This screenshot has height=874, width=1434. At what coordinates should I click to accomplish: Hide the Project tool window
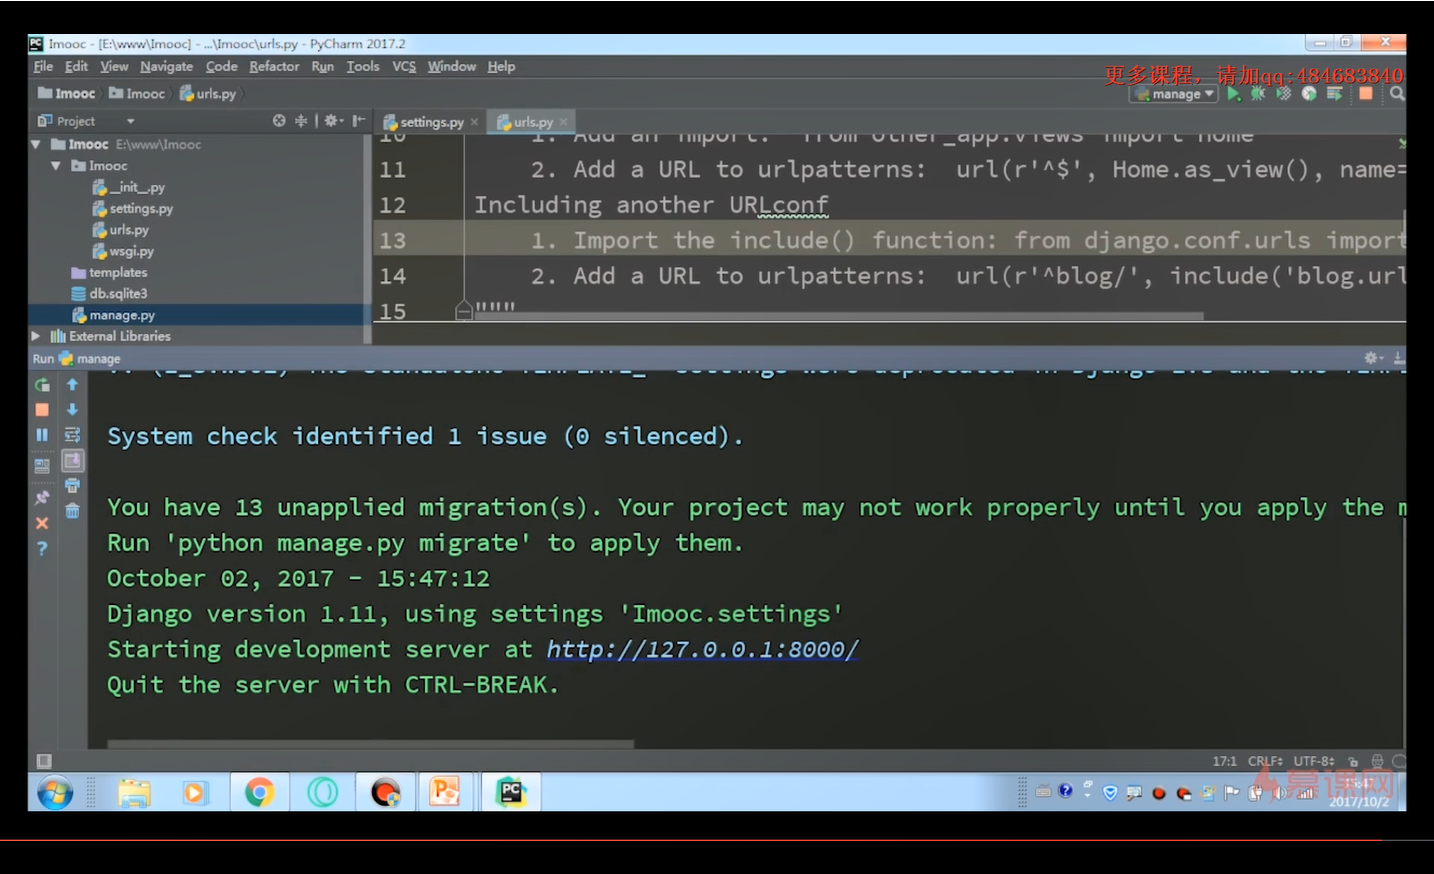click(x=359, y=121)
